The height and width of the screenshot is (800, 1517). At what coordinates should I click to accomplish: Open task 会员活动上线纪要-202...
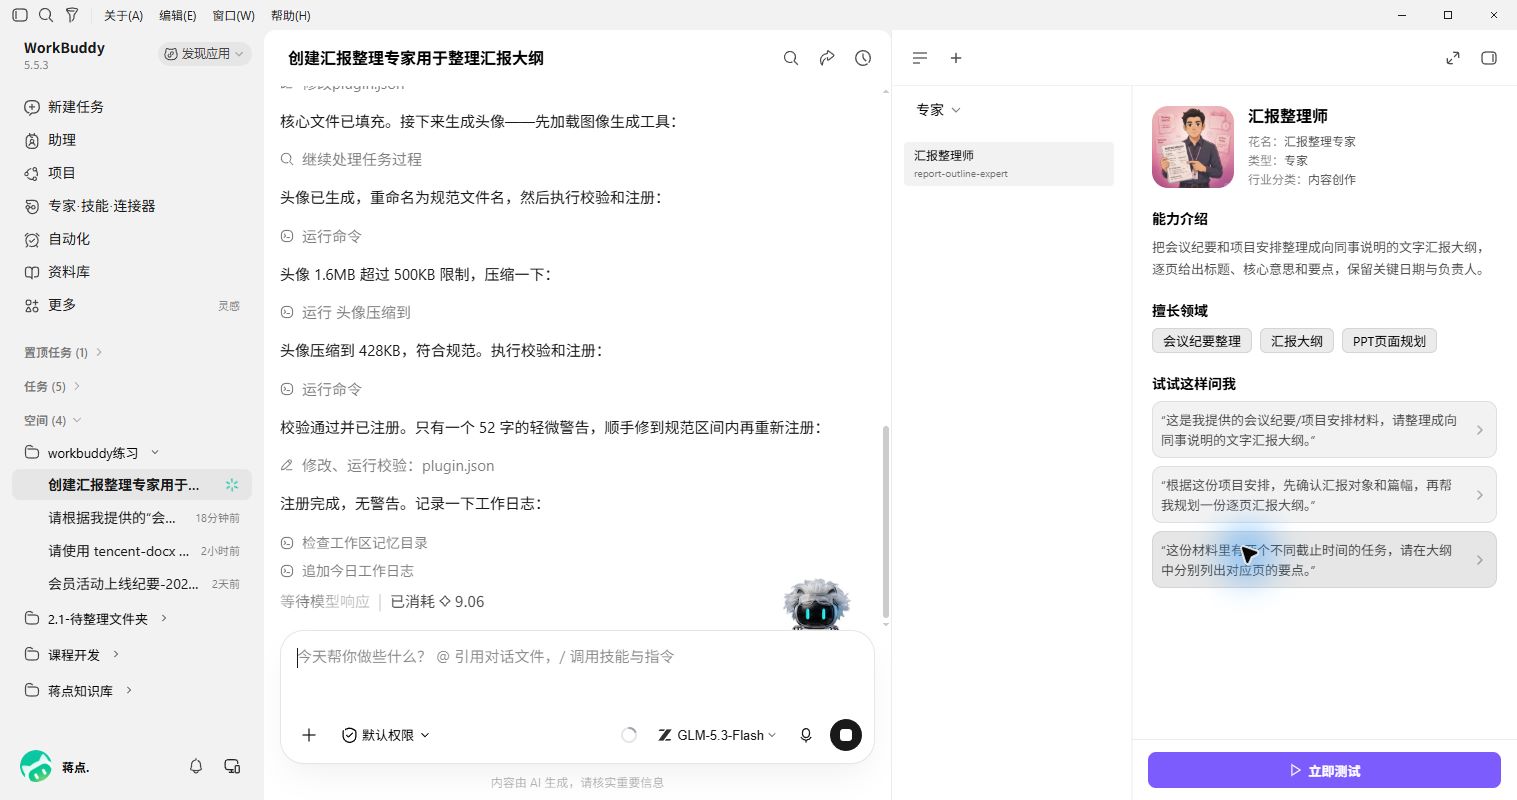point(132,583)
